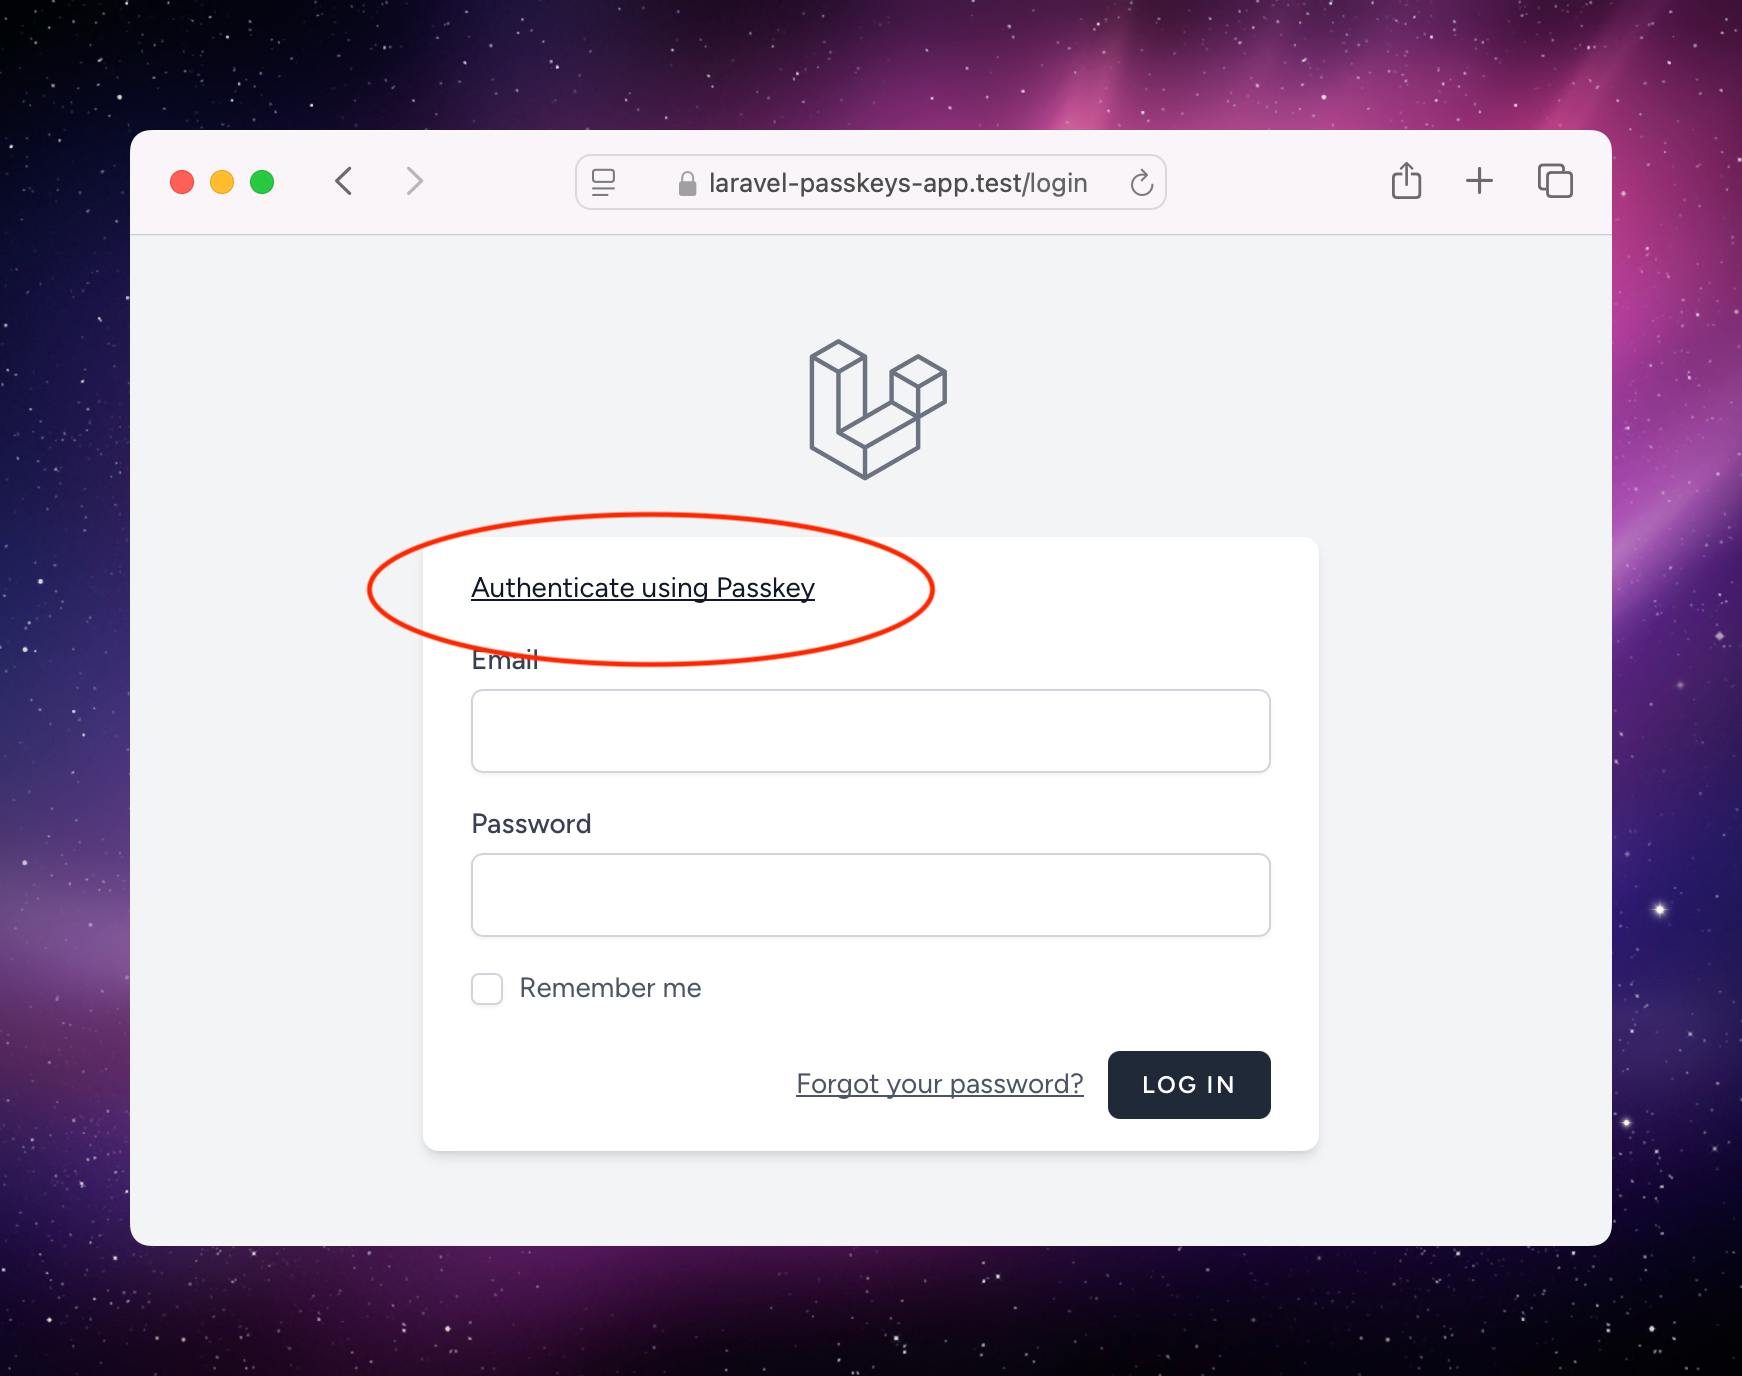The height and width of the screenshot is (1376, 1742).
Task: Click the Laravel logo
Action: 877,409
